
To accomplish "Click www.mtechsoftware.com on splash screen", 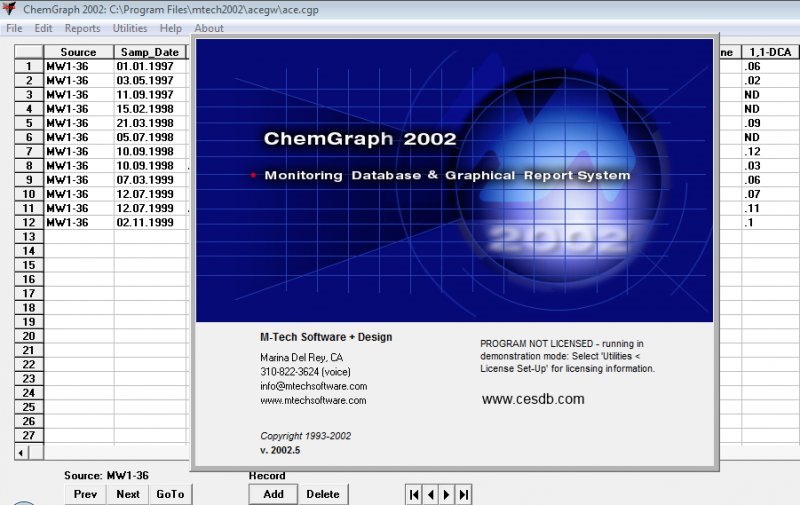I will tap(313, 400).
